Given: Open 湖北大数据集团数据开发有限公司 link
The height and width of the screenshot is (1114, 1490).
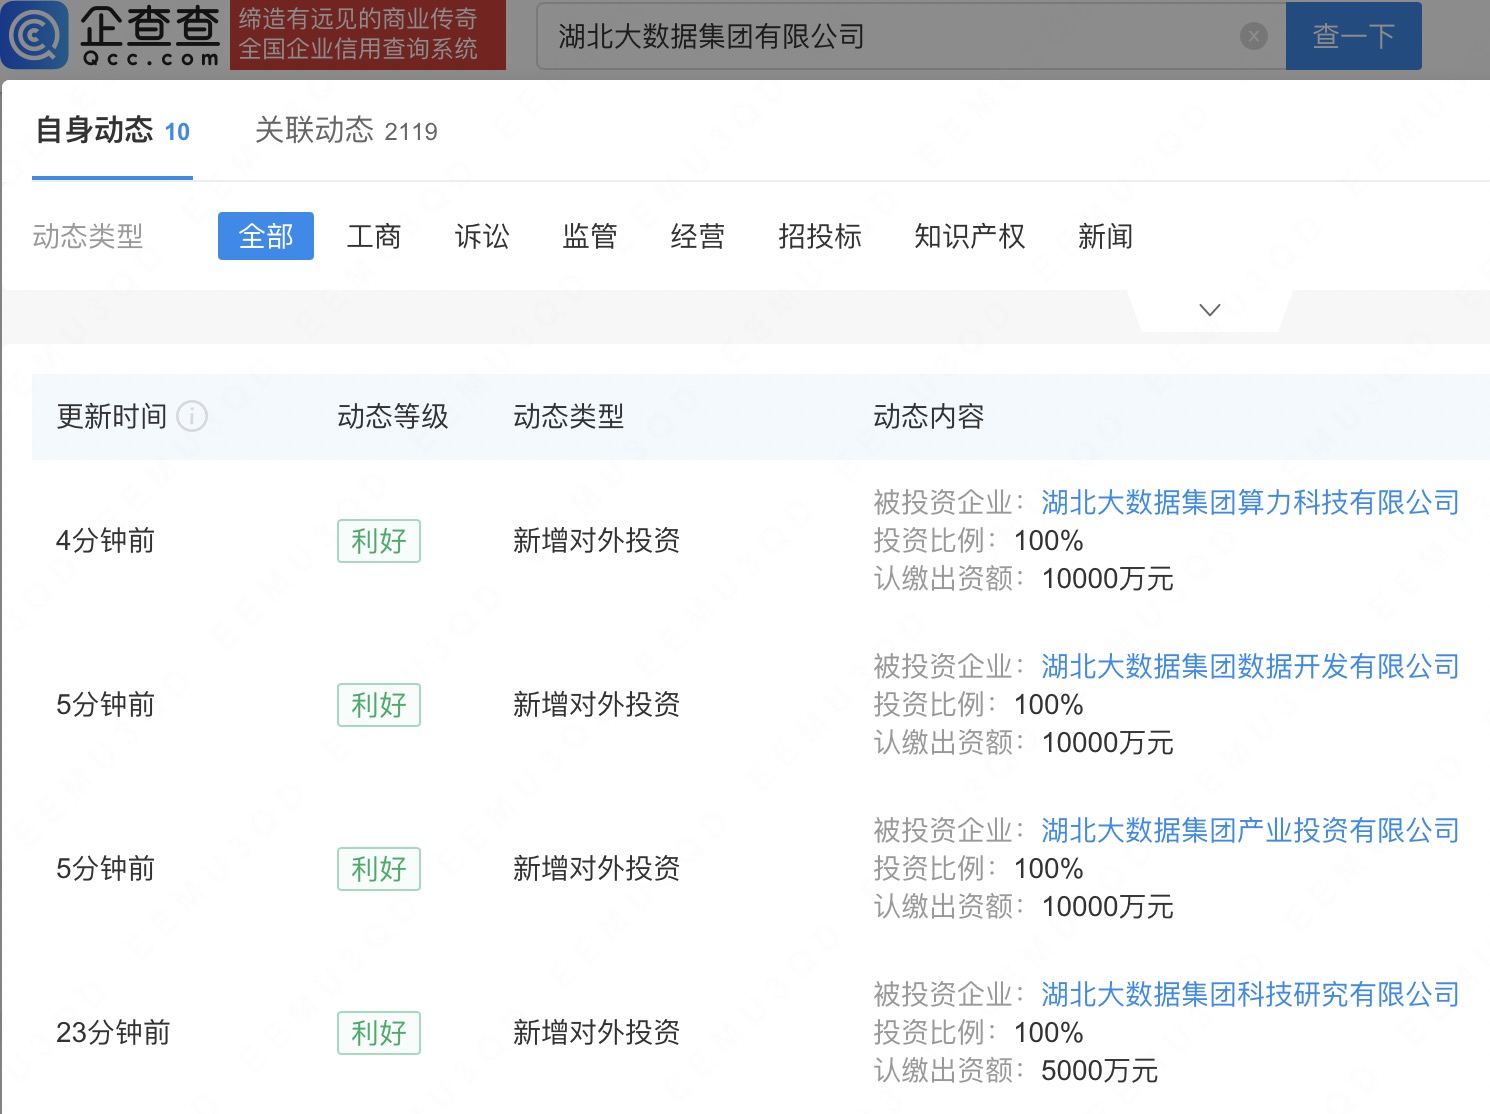Looking at the screenshot, I should (1250, 666).
